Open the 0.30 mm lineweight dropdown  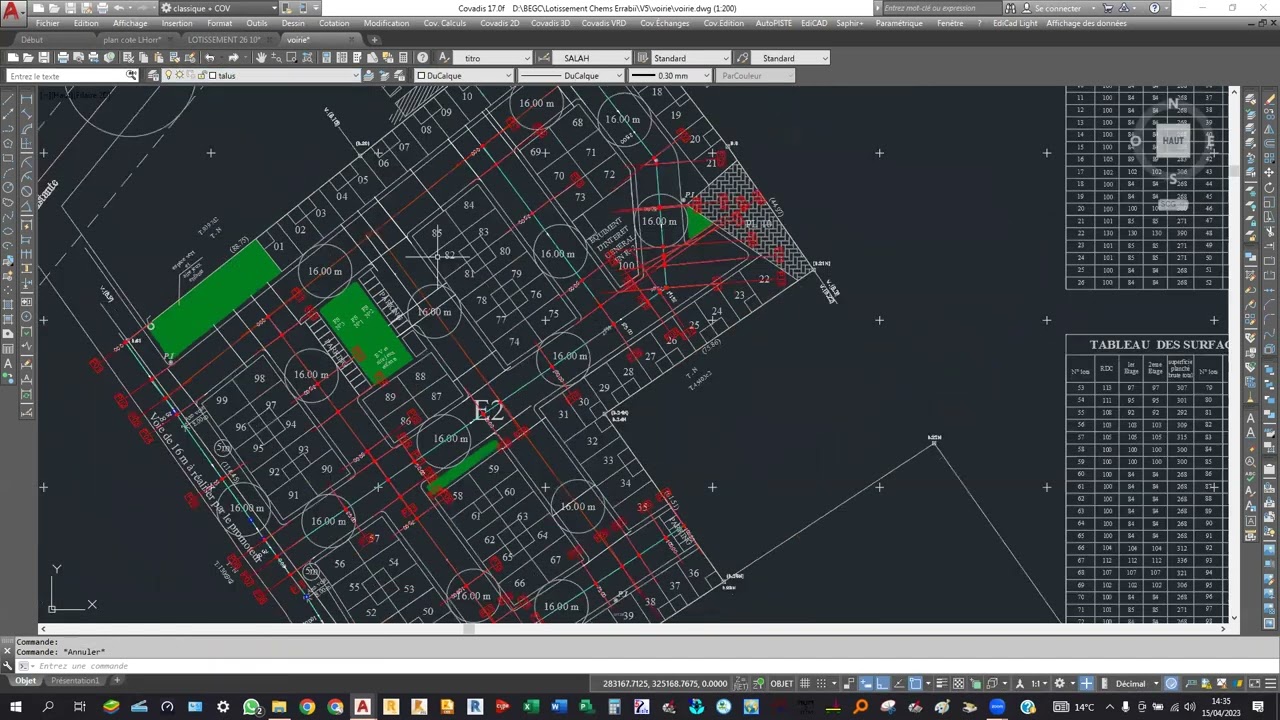672,76
